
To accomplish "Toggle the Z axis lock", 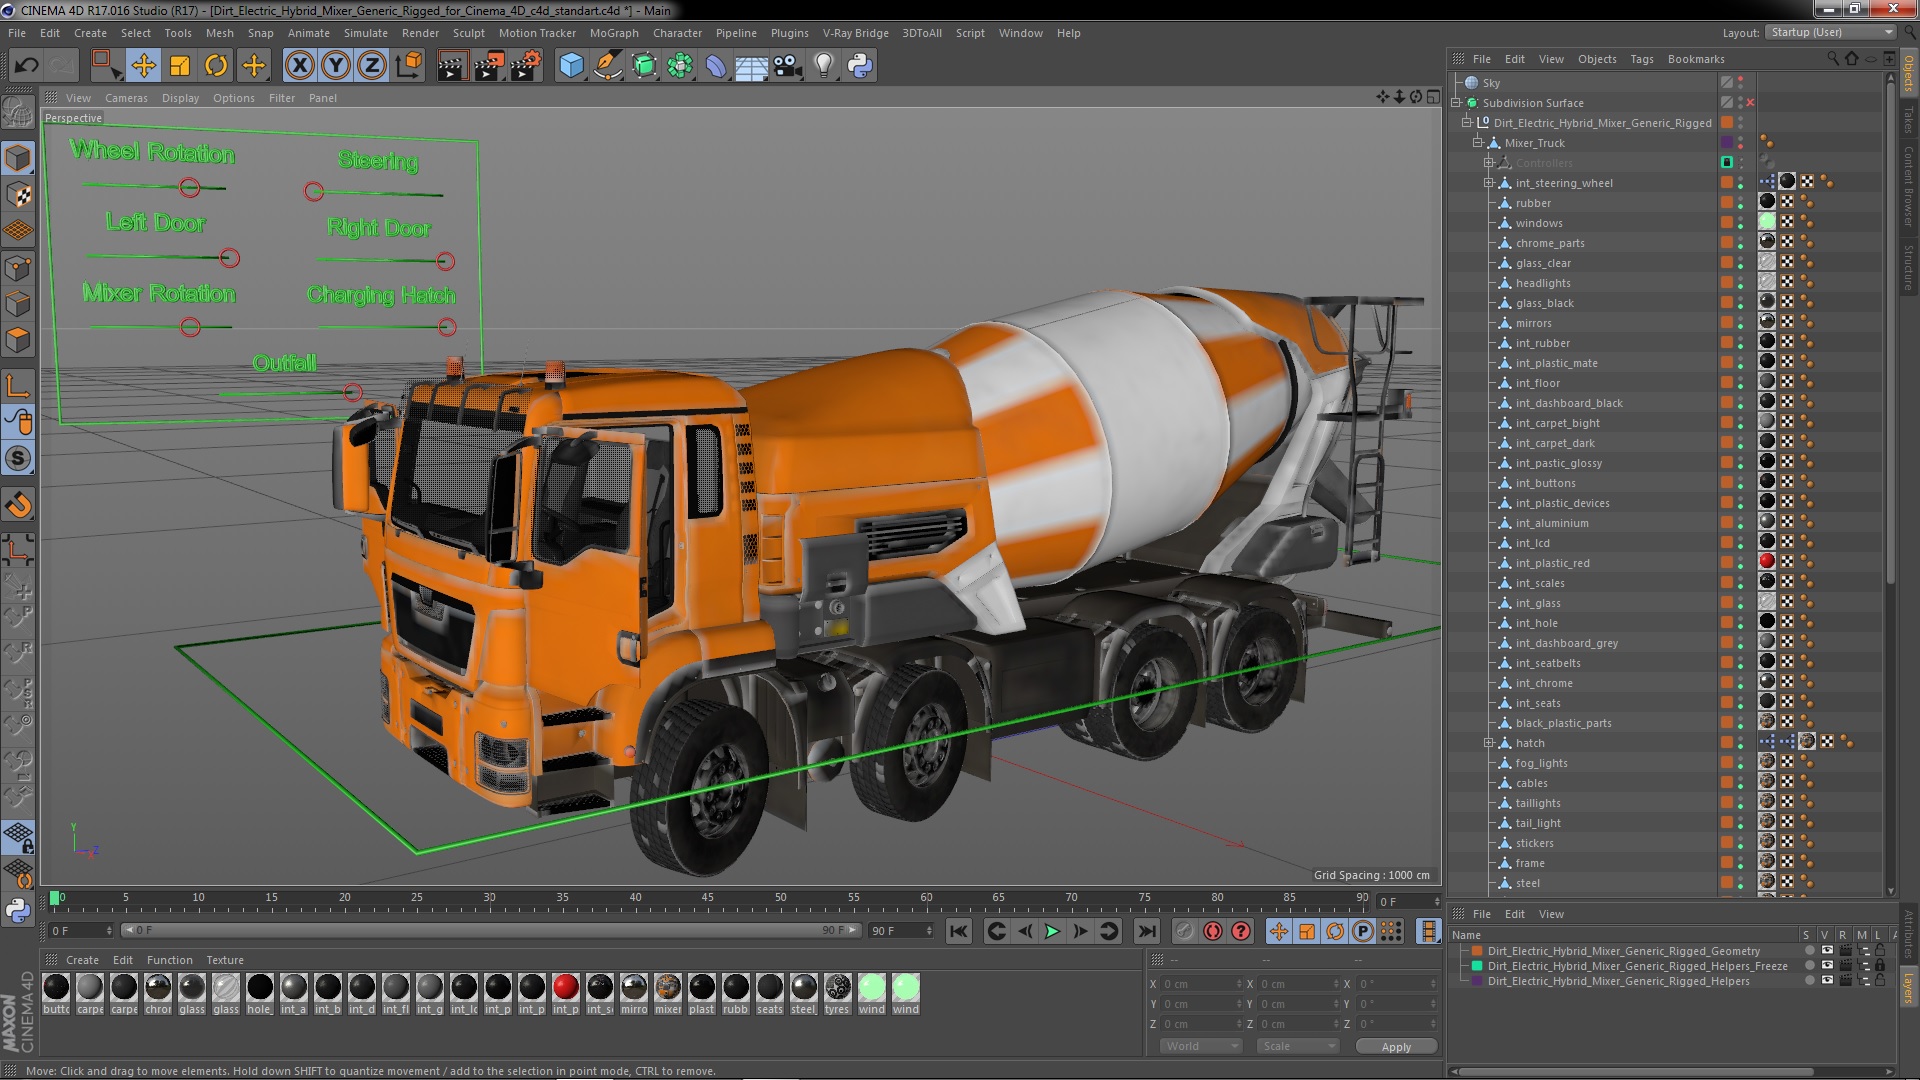I will [x=372, y=66].
